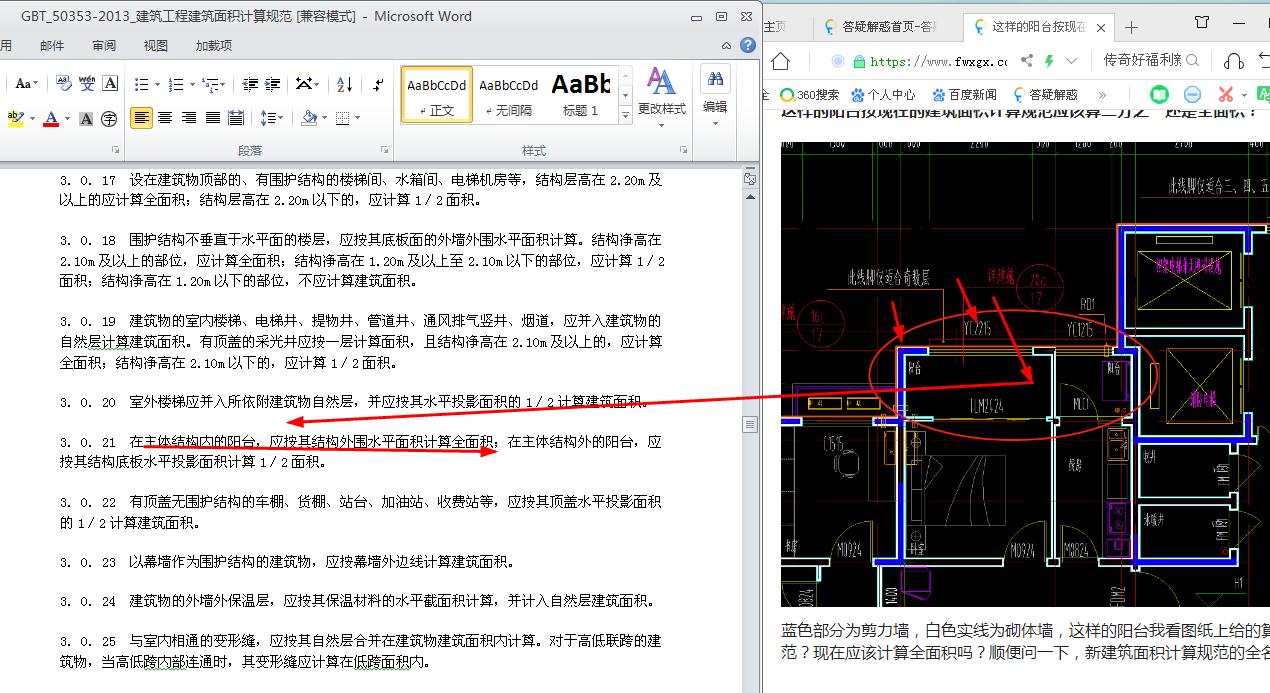Click the Numbering list icon
This screenshot has width=1270, height=693.
tap(176, 84)
